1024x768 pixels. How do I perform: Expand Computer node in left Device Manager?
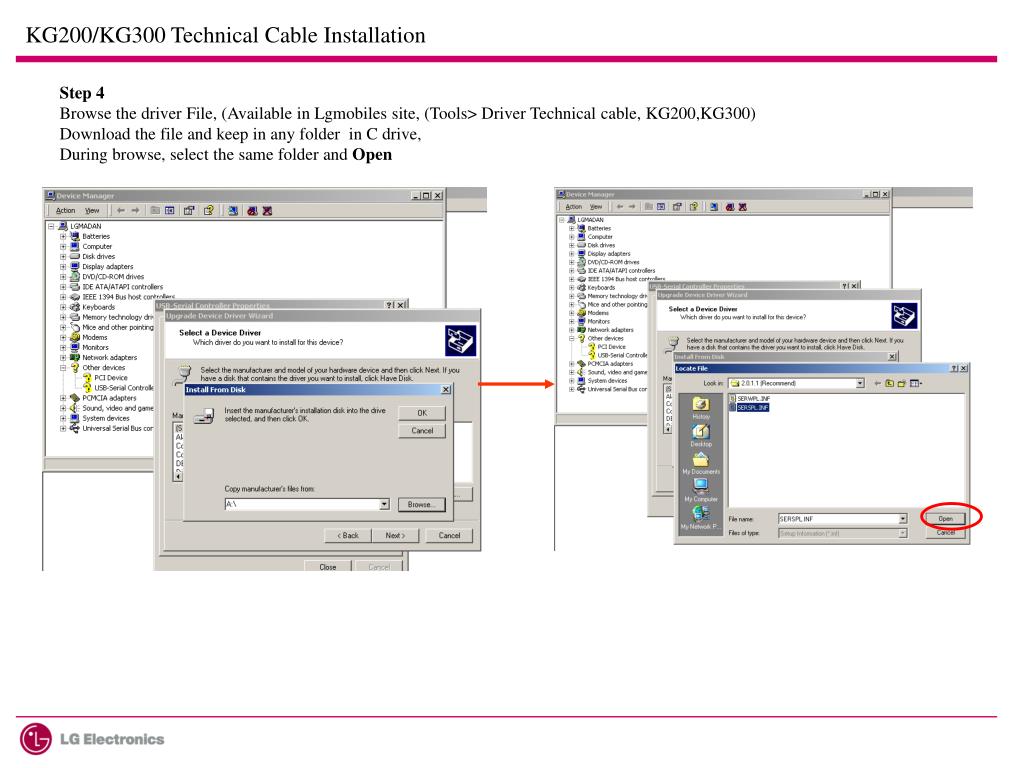click(x=63, y=246)
